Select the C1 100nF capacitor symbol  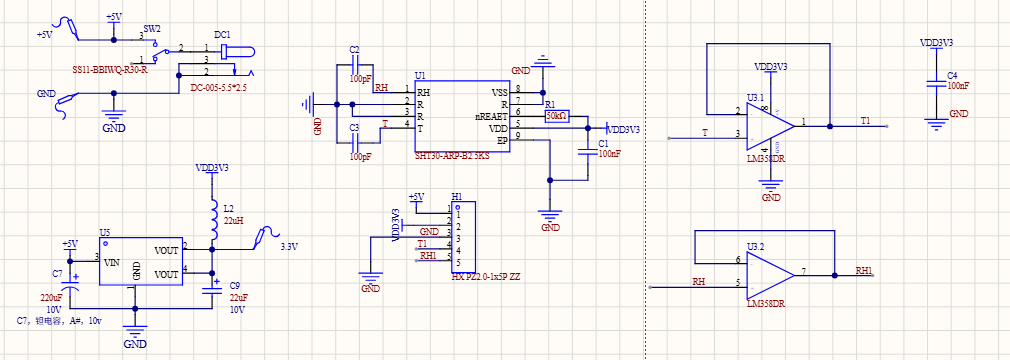pyautogui.click(x=587, y=153)
